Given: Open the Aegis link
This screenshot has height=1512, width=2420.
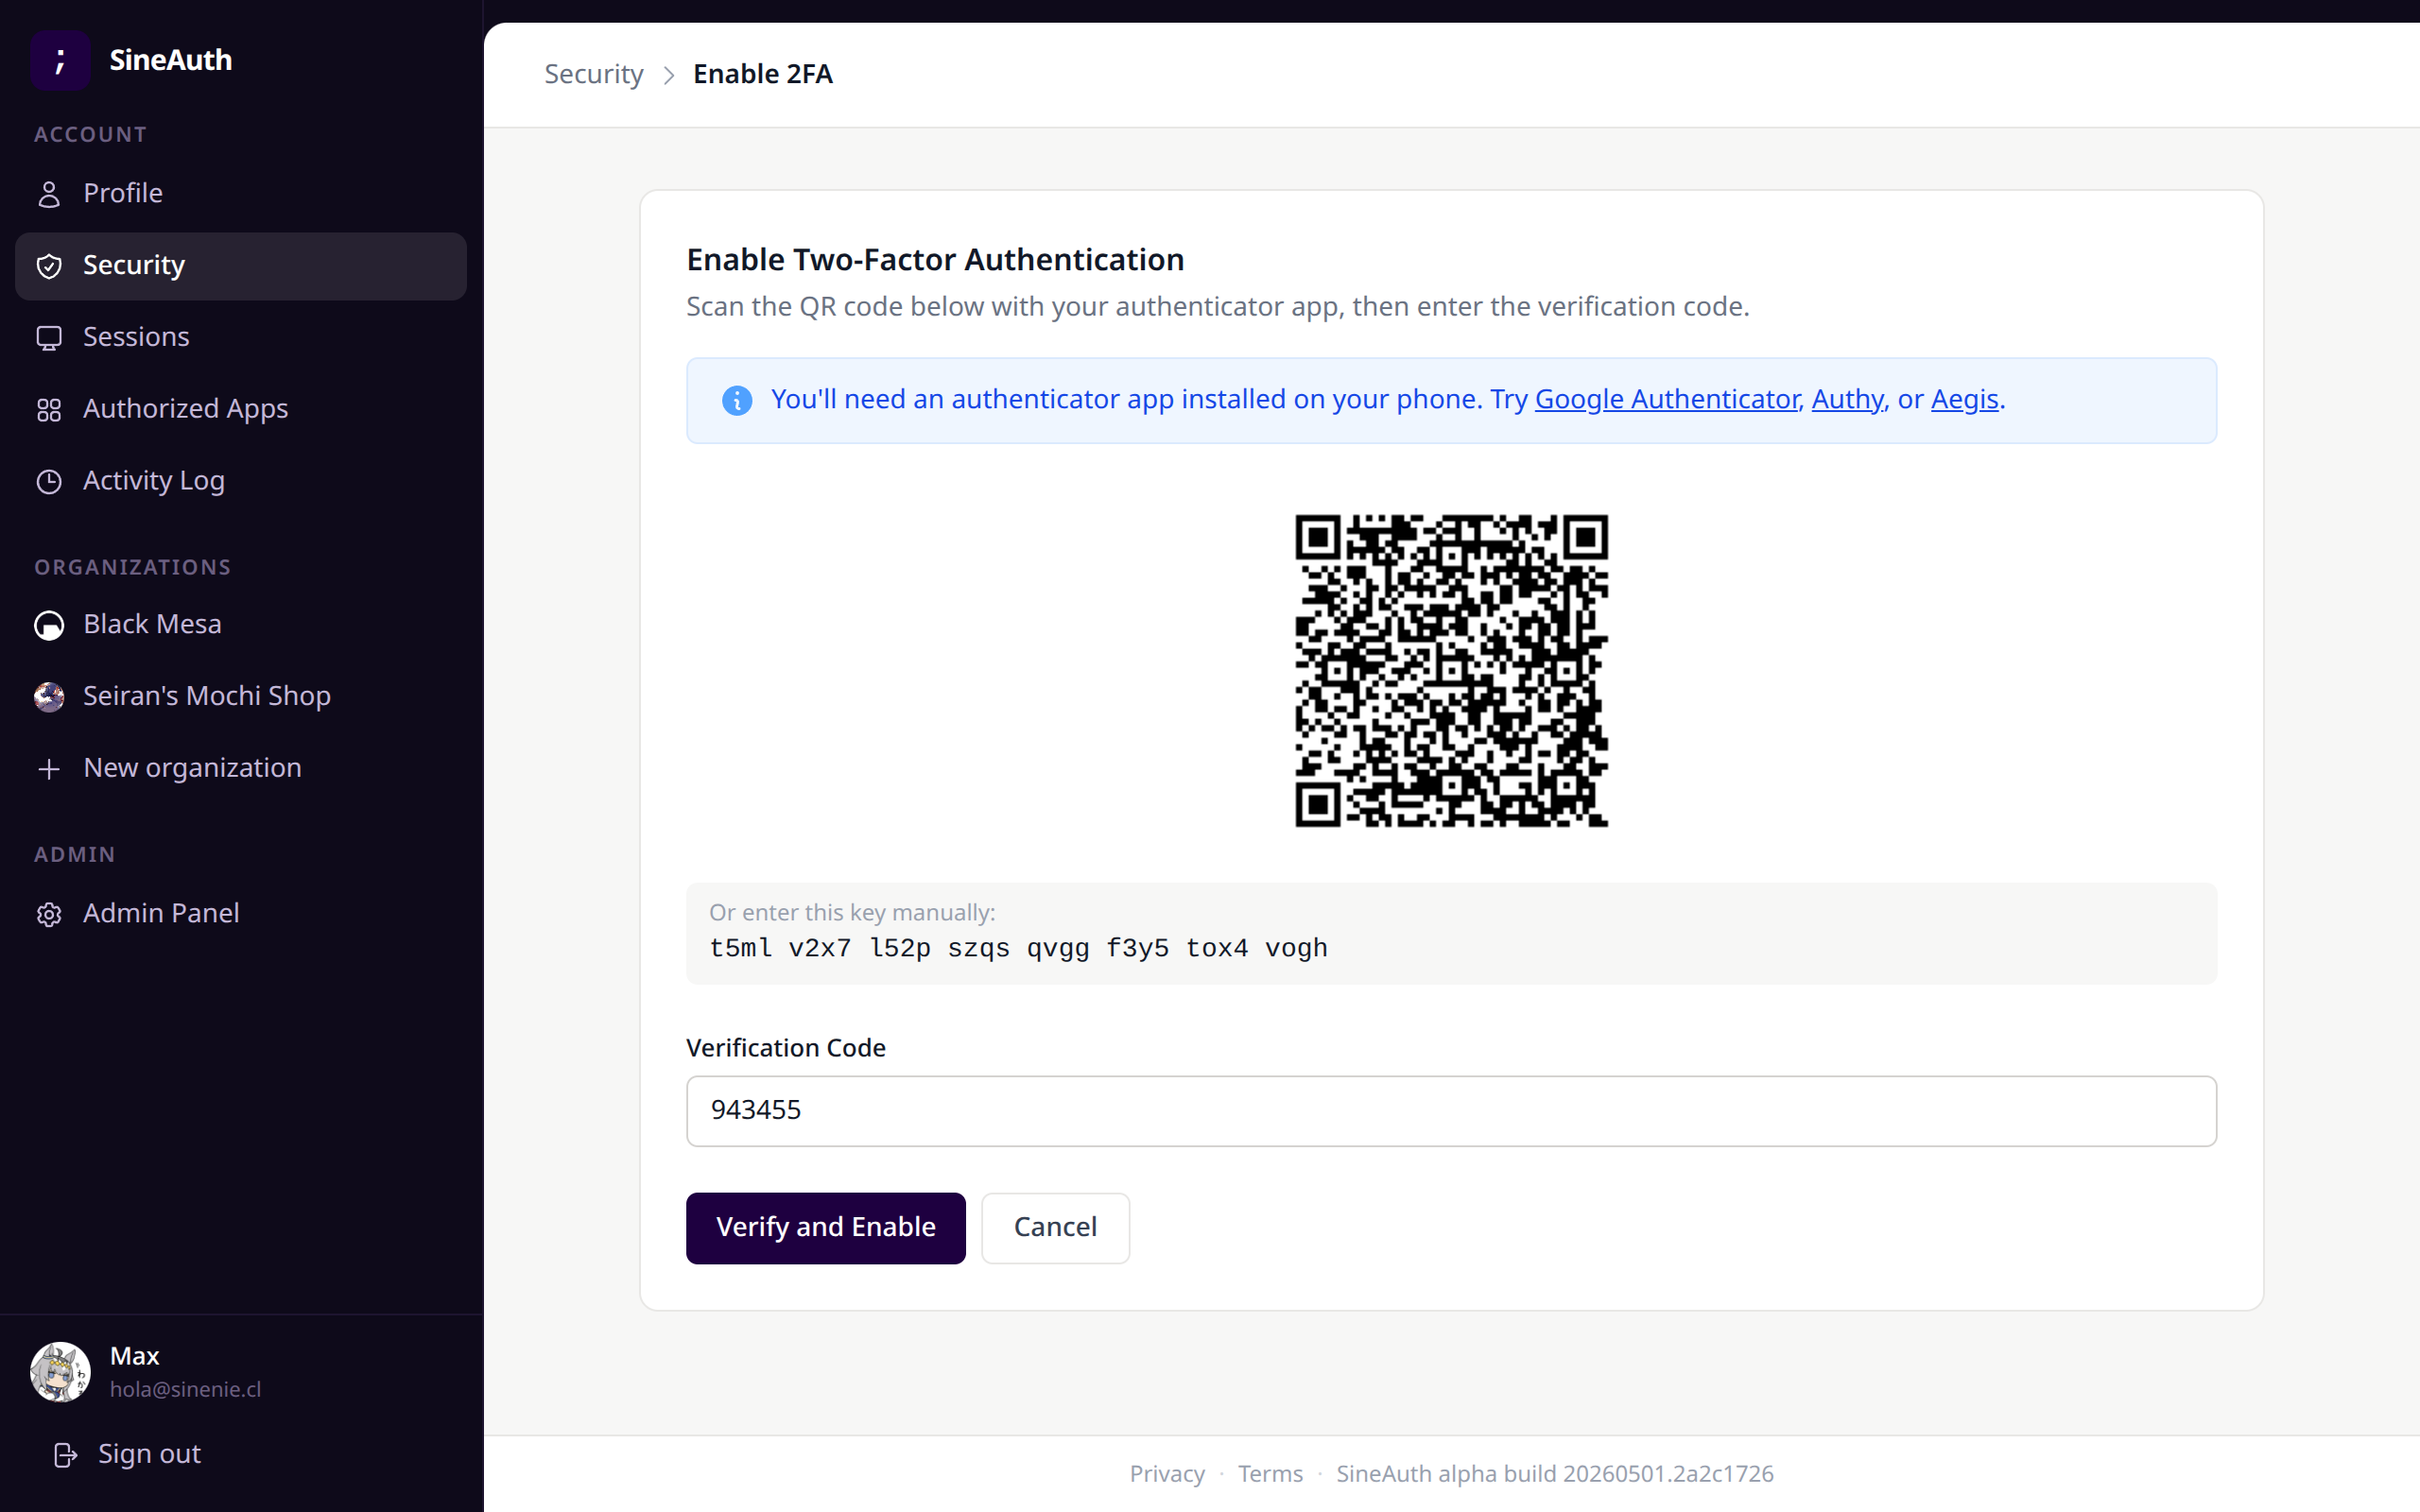Looking at the screenshot, I should click(x=1964, y=400).
